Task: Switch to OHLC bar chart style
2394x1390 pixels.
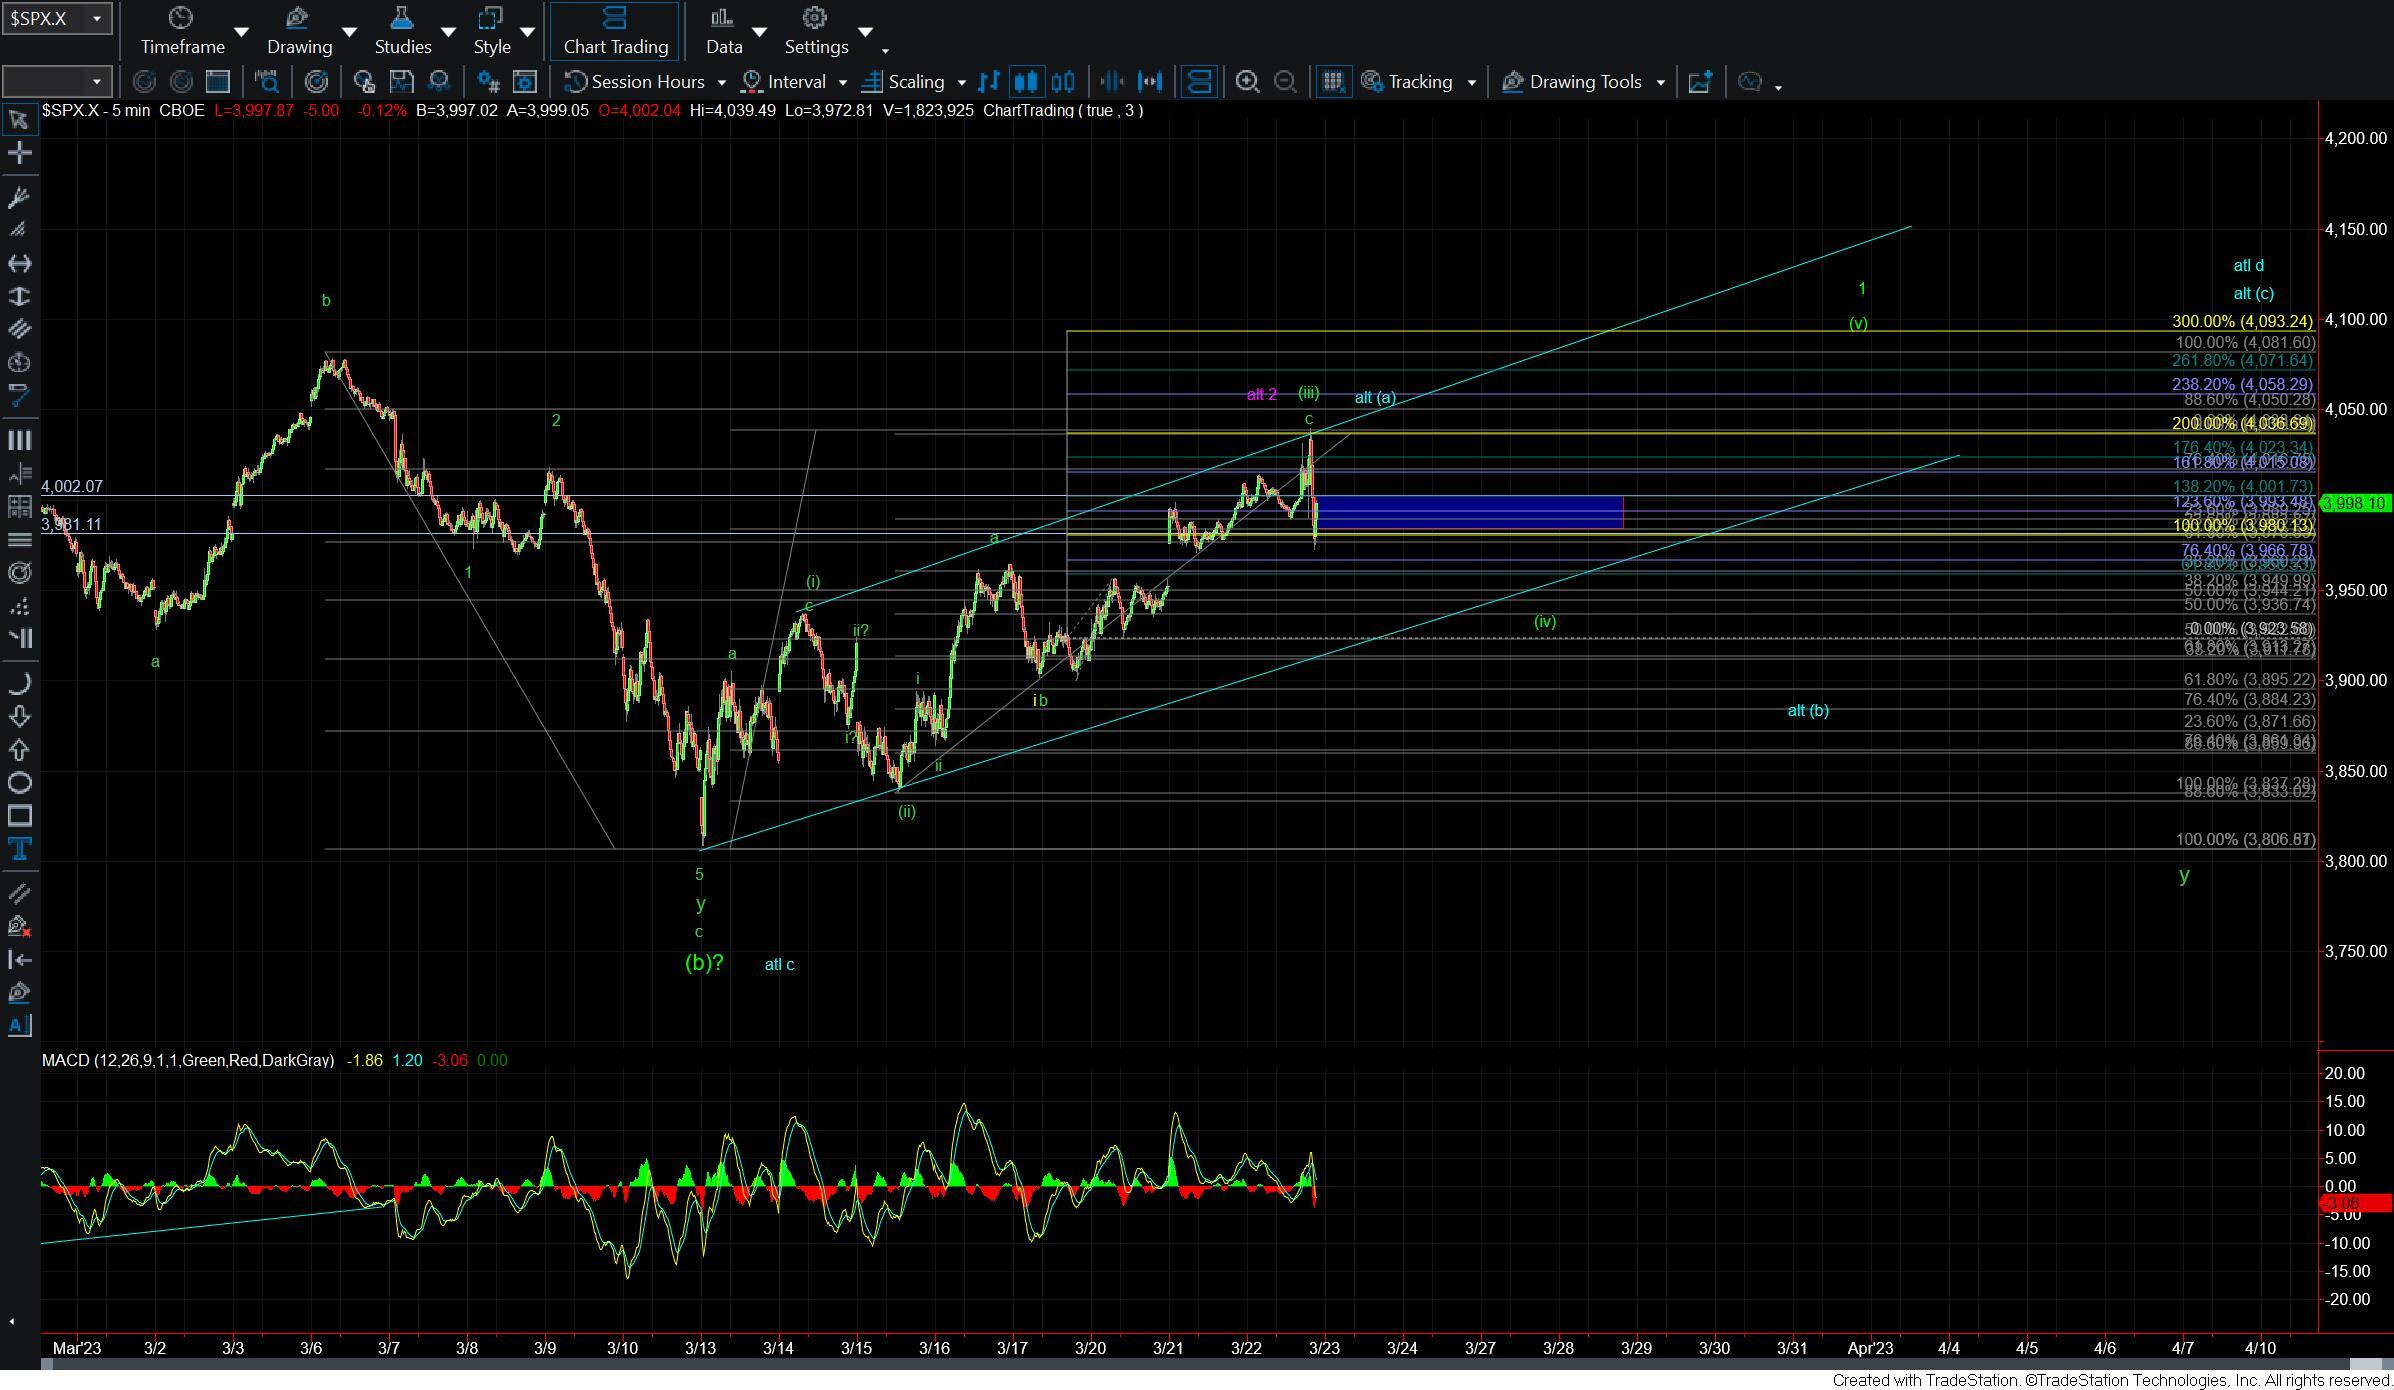Action: (x=989, y=82)
